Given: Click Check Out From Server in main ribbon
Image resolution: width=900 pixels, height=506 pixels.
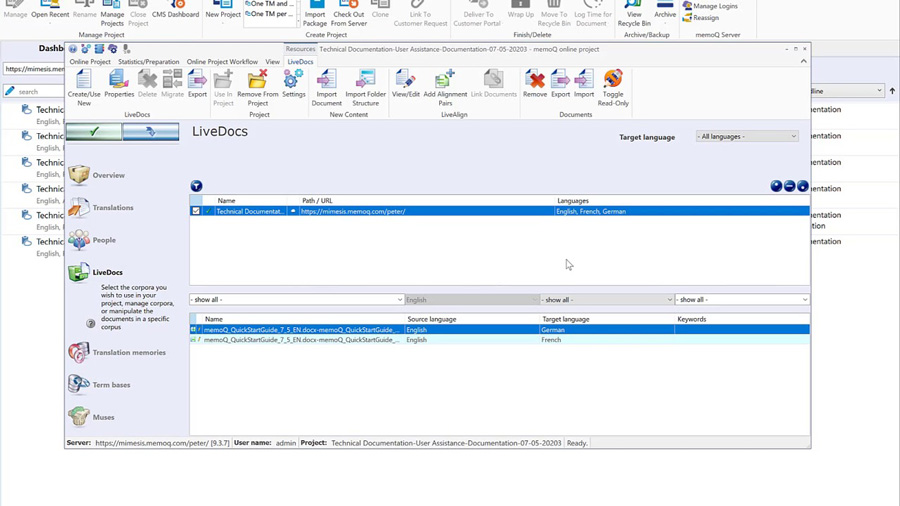Looking at the screenshot, I should pos(348,14).
